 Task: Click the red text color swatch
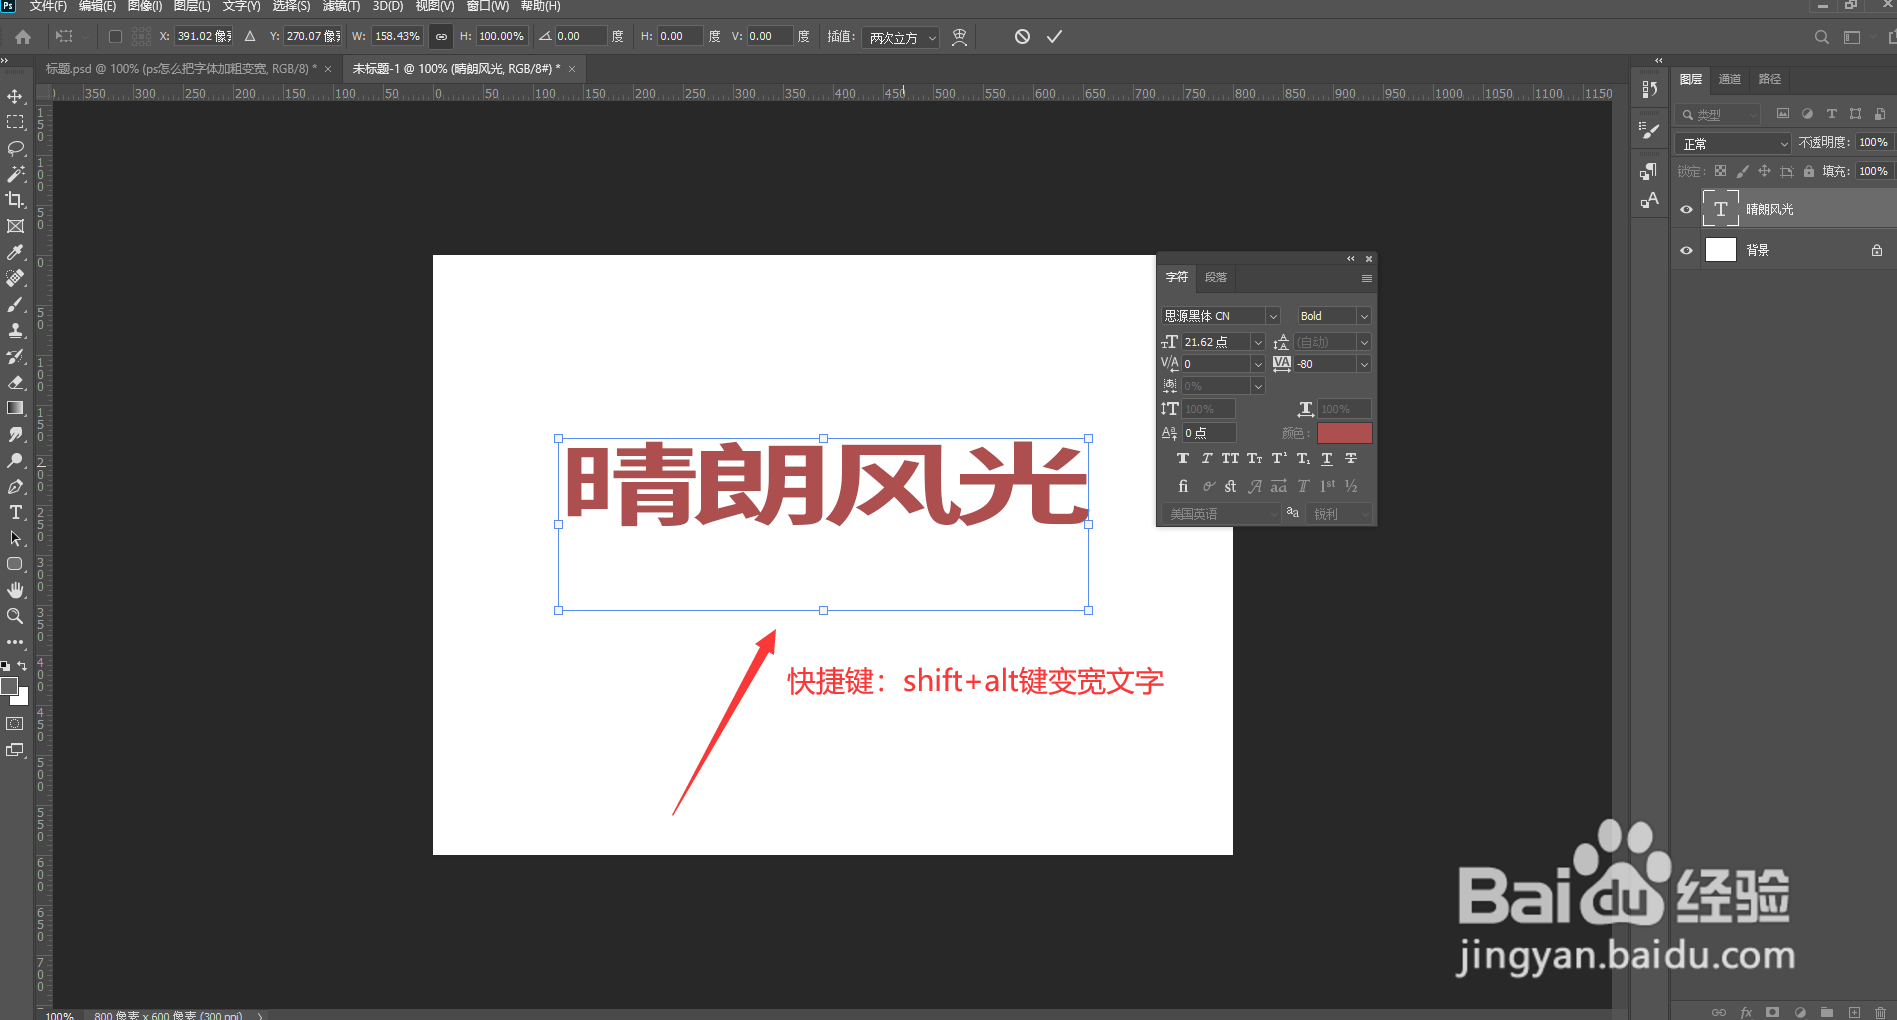1345,432
